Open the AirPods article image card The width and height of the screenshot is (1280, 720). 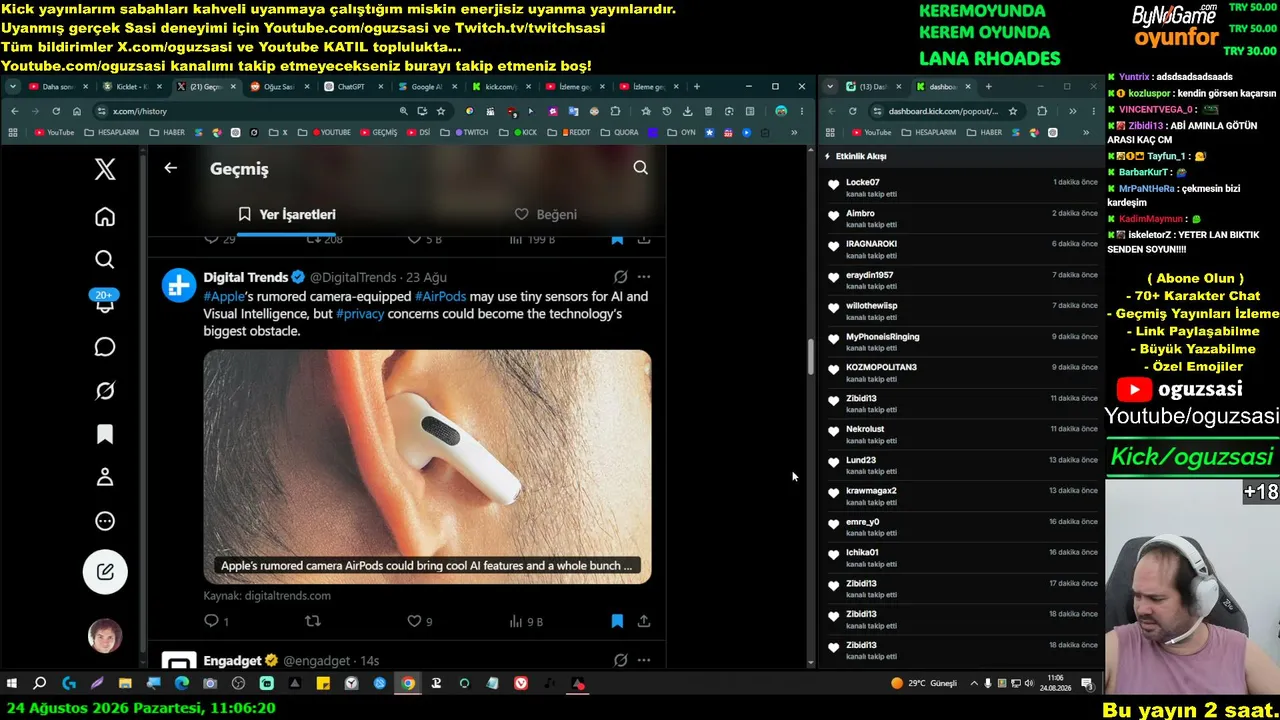(x=427, y=466)
